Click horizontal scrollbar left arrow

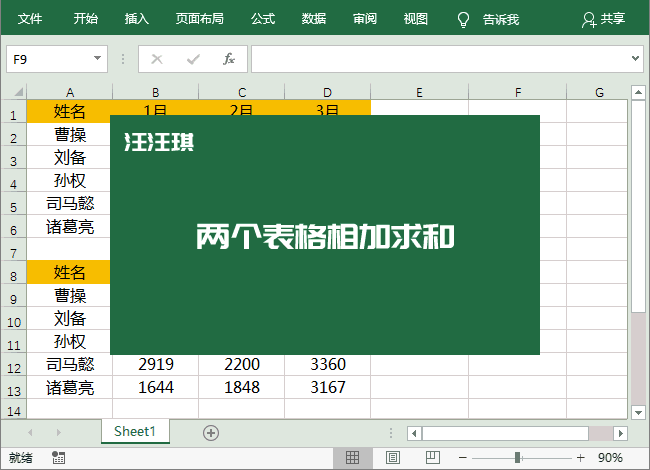coord(414,434)
